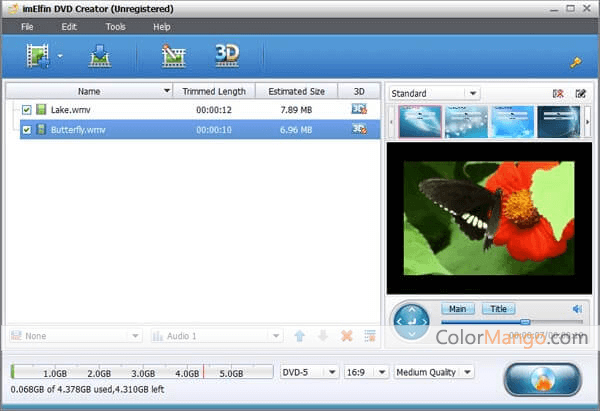Expand the Standard template dropdown
The height and width of the screenshot is (411, 600).
click(434, 94)
